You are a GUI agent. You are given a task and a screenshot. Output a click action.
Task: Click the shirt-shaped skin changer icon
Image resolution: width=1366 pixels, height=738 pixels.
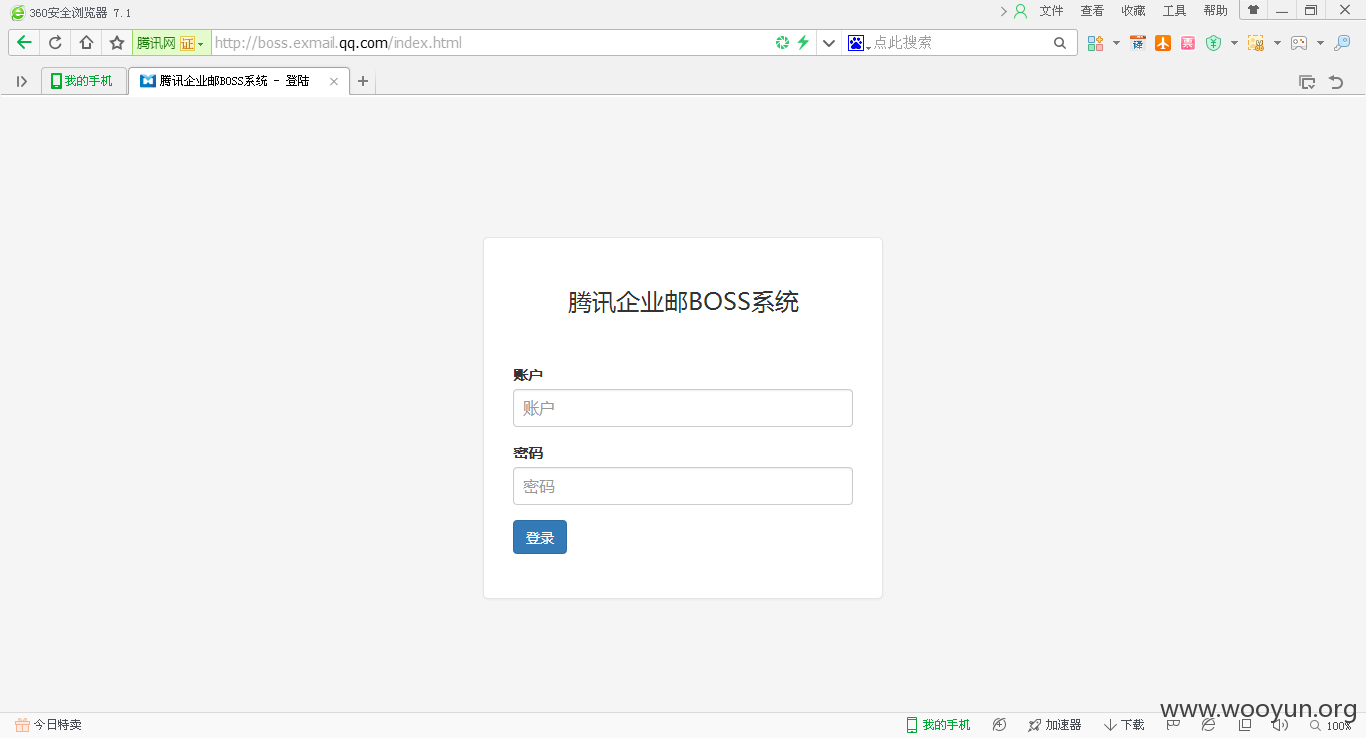pos(1253,10)
